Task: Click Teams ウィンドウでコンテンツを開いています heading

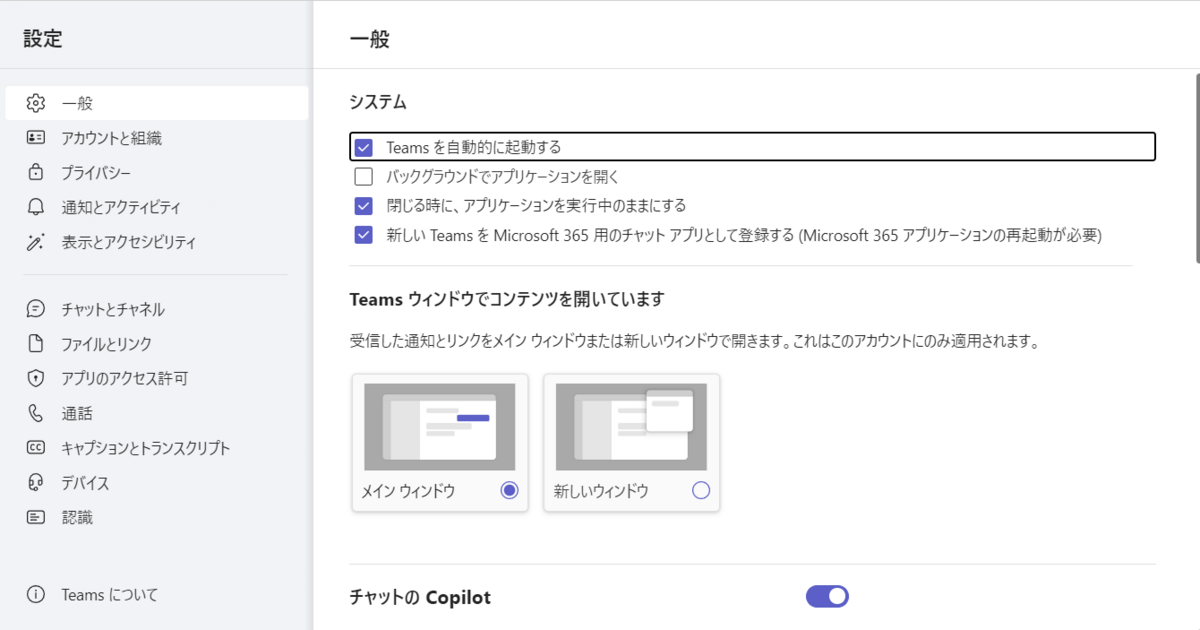Action: 507,298
